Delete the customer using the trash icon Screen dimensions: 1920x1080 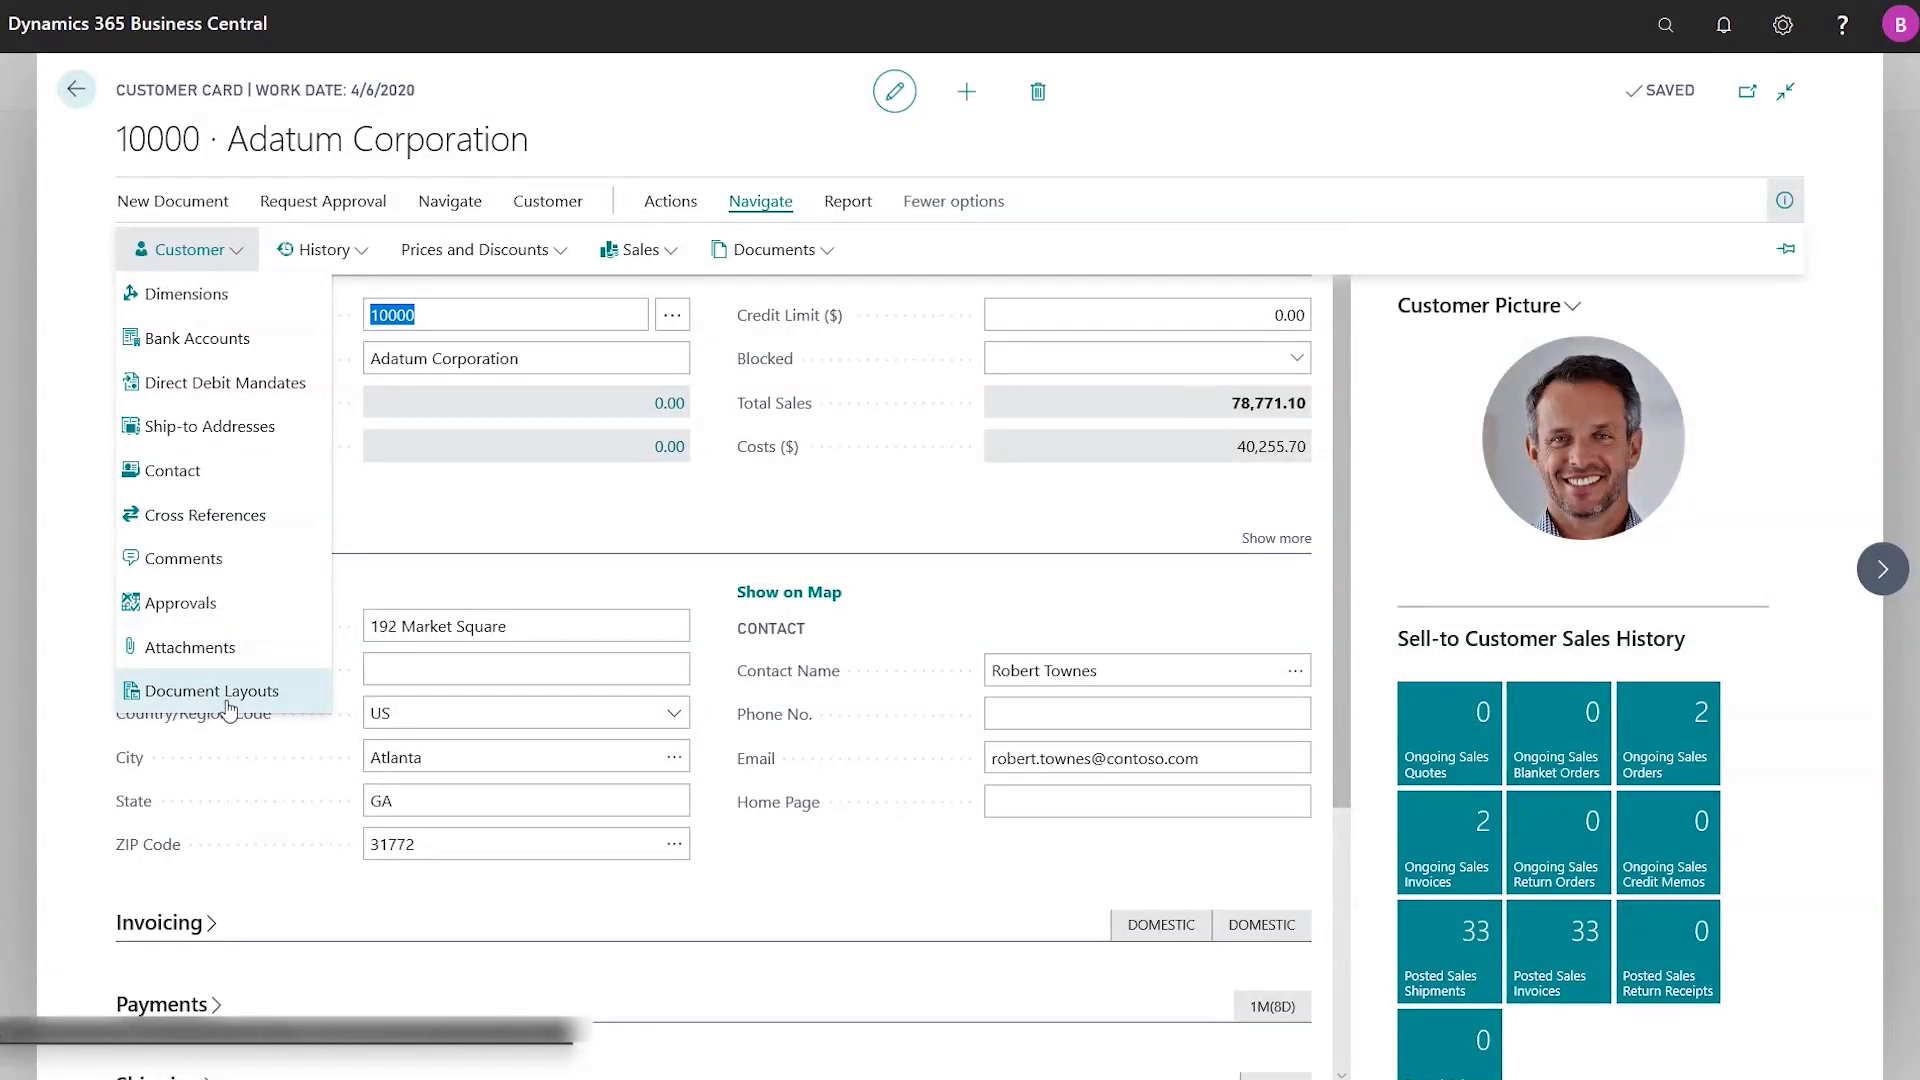pos(1038,91)
